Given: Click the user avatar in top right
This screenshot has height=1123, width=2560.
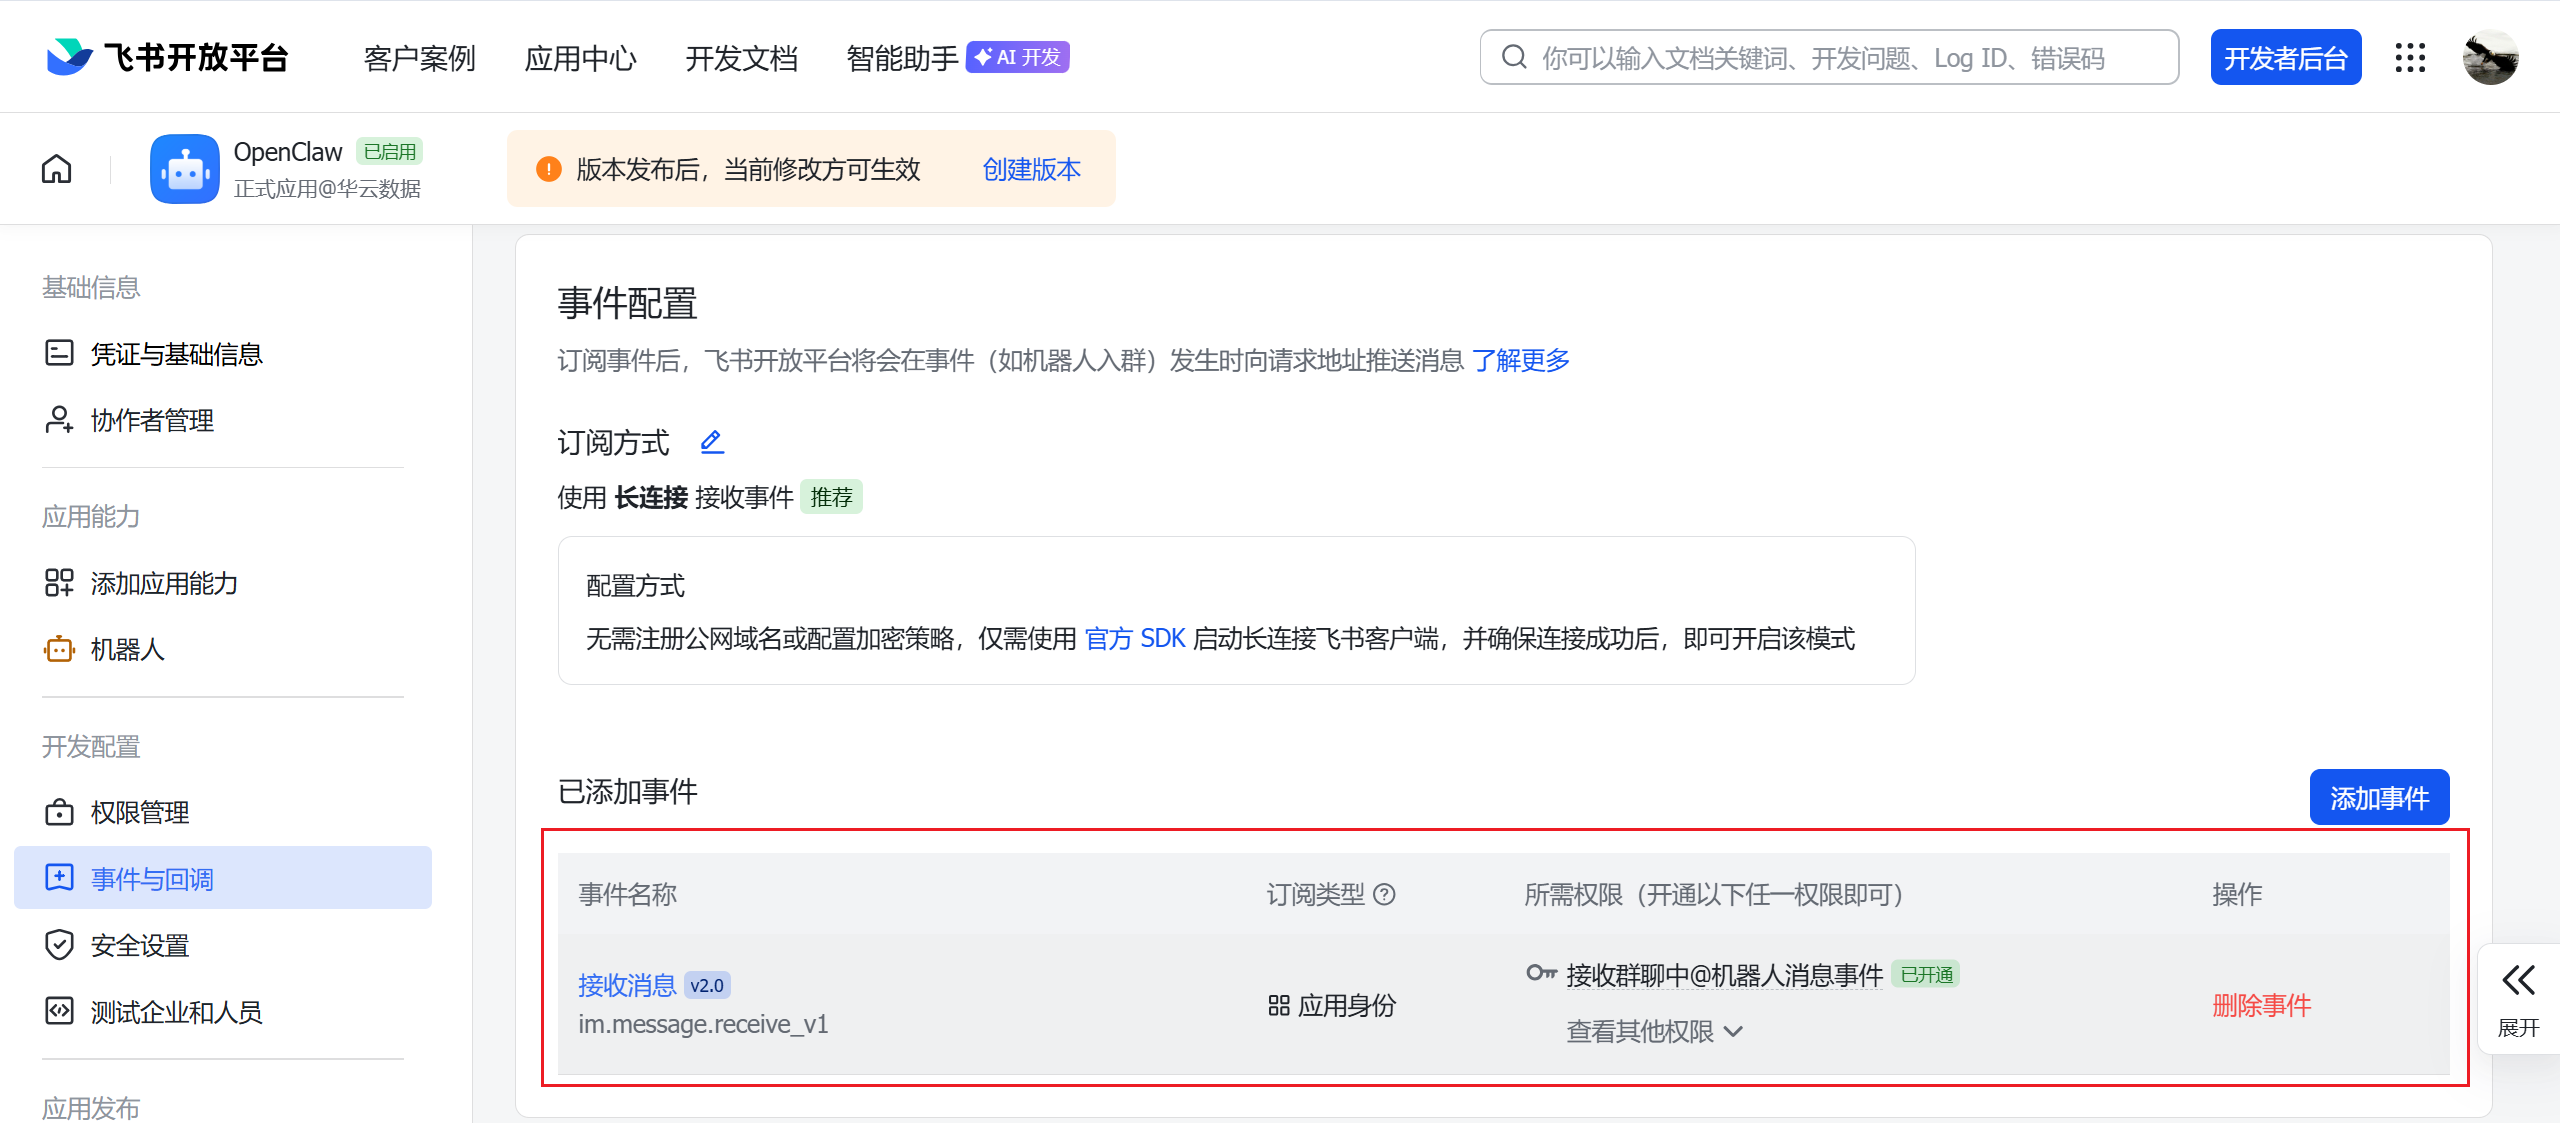Looking at the screenshot, I should (2490, 58).
